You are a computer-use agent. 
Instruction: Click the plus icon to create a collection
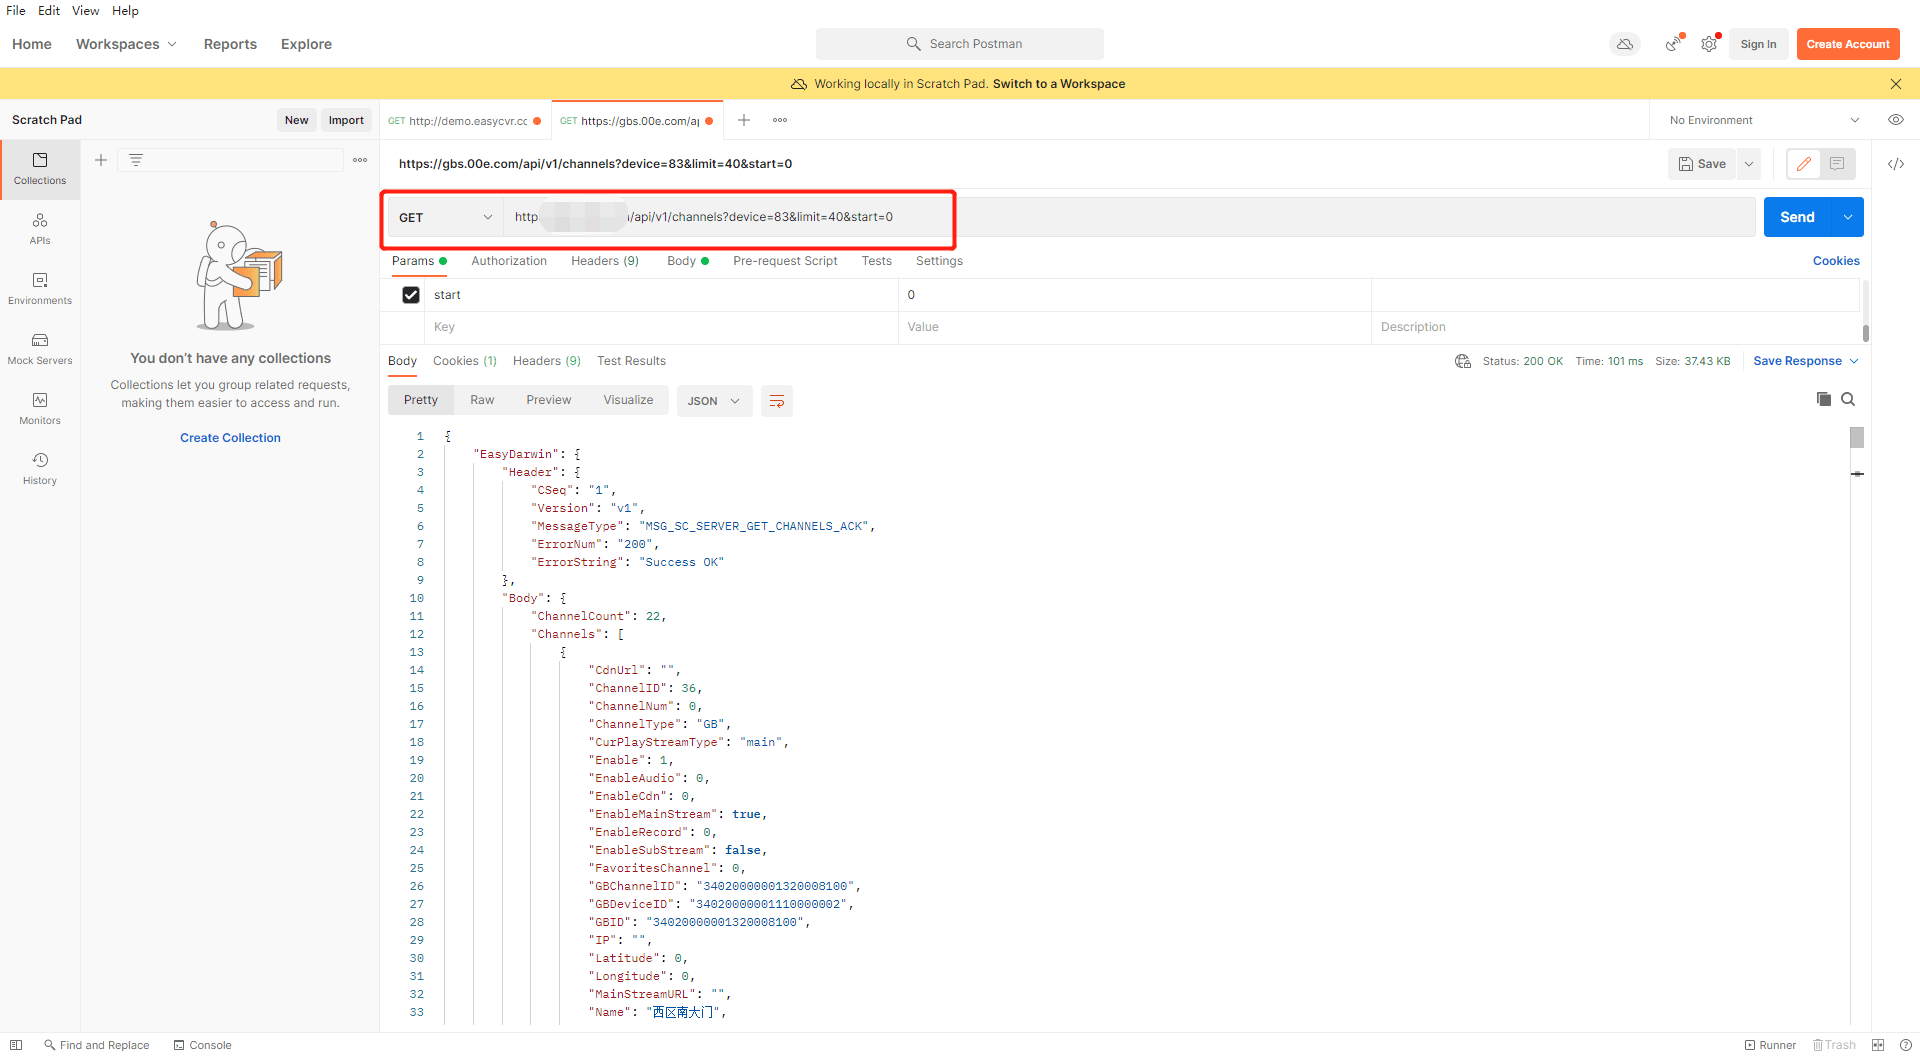coord(101,160)
